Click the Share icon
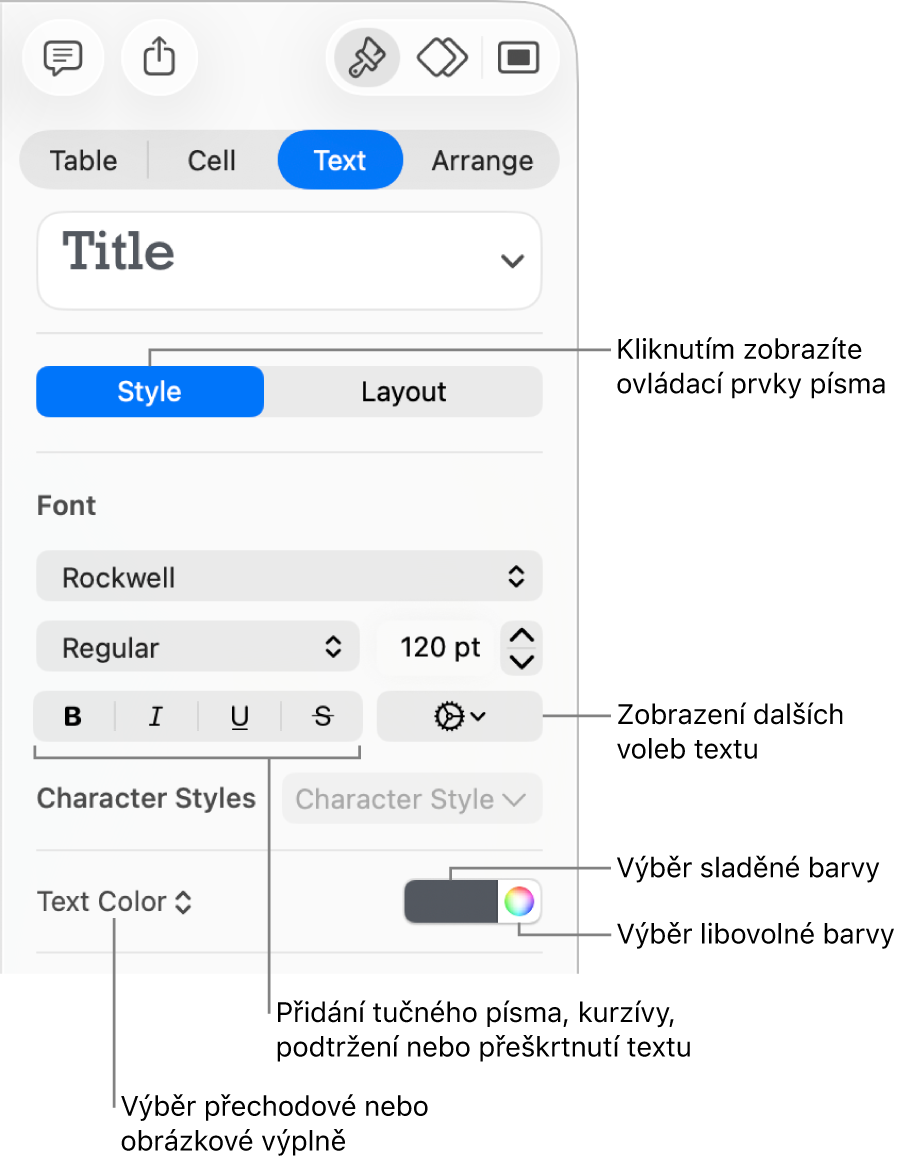912x1160 pixels. (159, 58)
